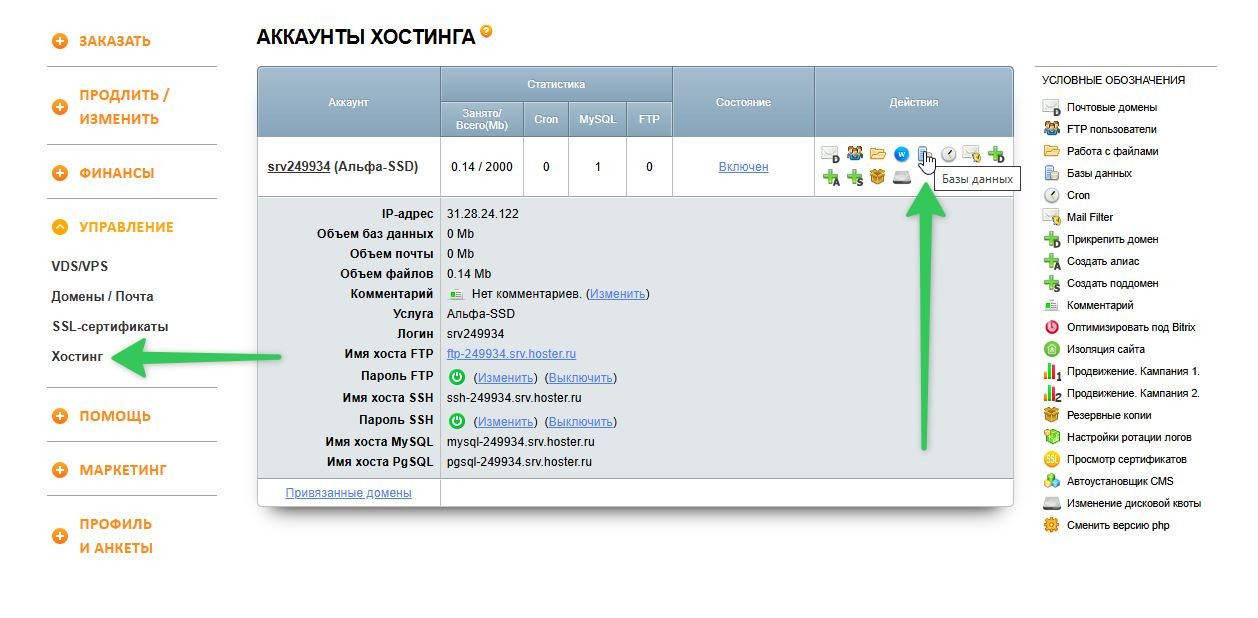1258x618 pixels.
Task: Select Домены / Почта menu item
Action: click(102, 296)
